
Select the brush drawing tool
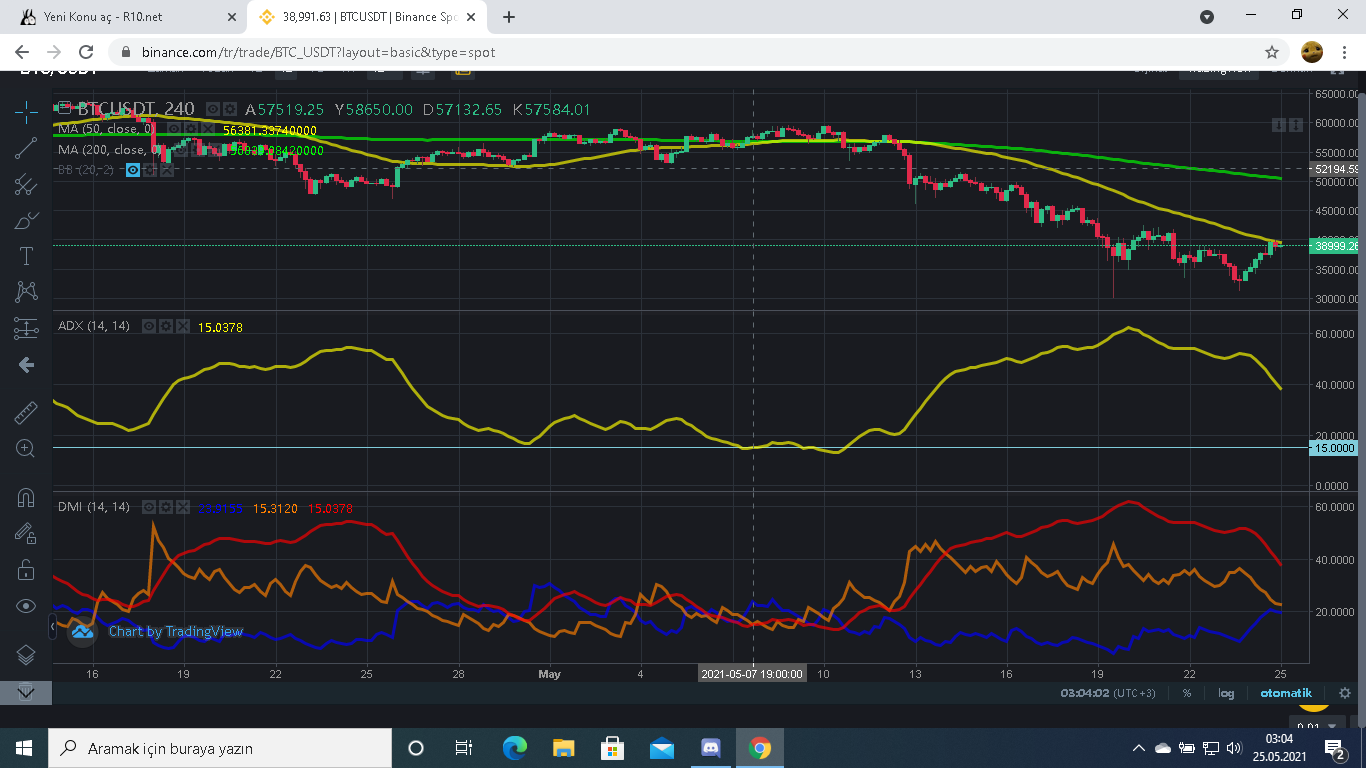26,220
